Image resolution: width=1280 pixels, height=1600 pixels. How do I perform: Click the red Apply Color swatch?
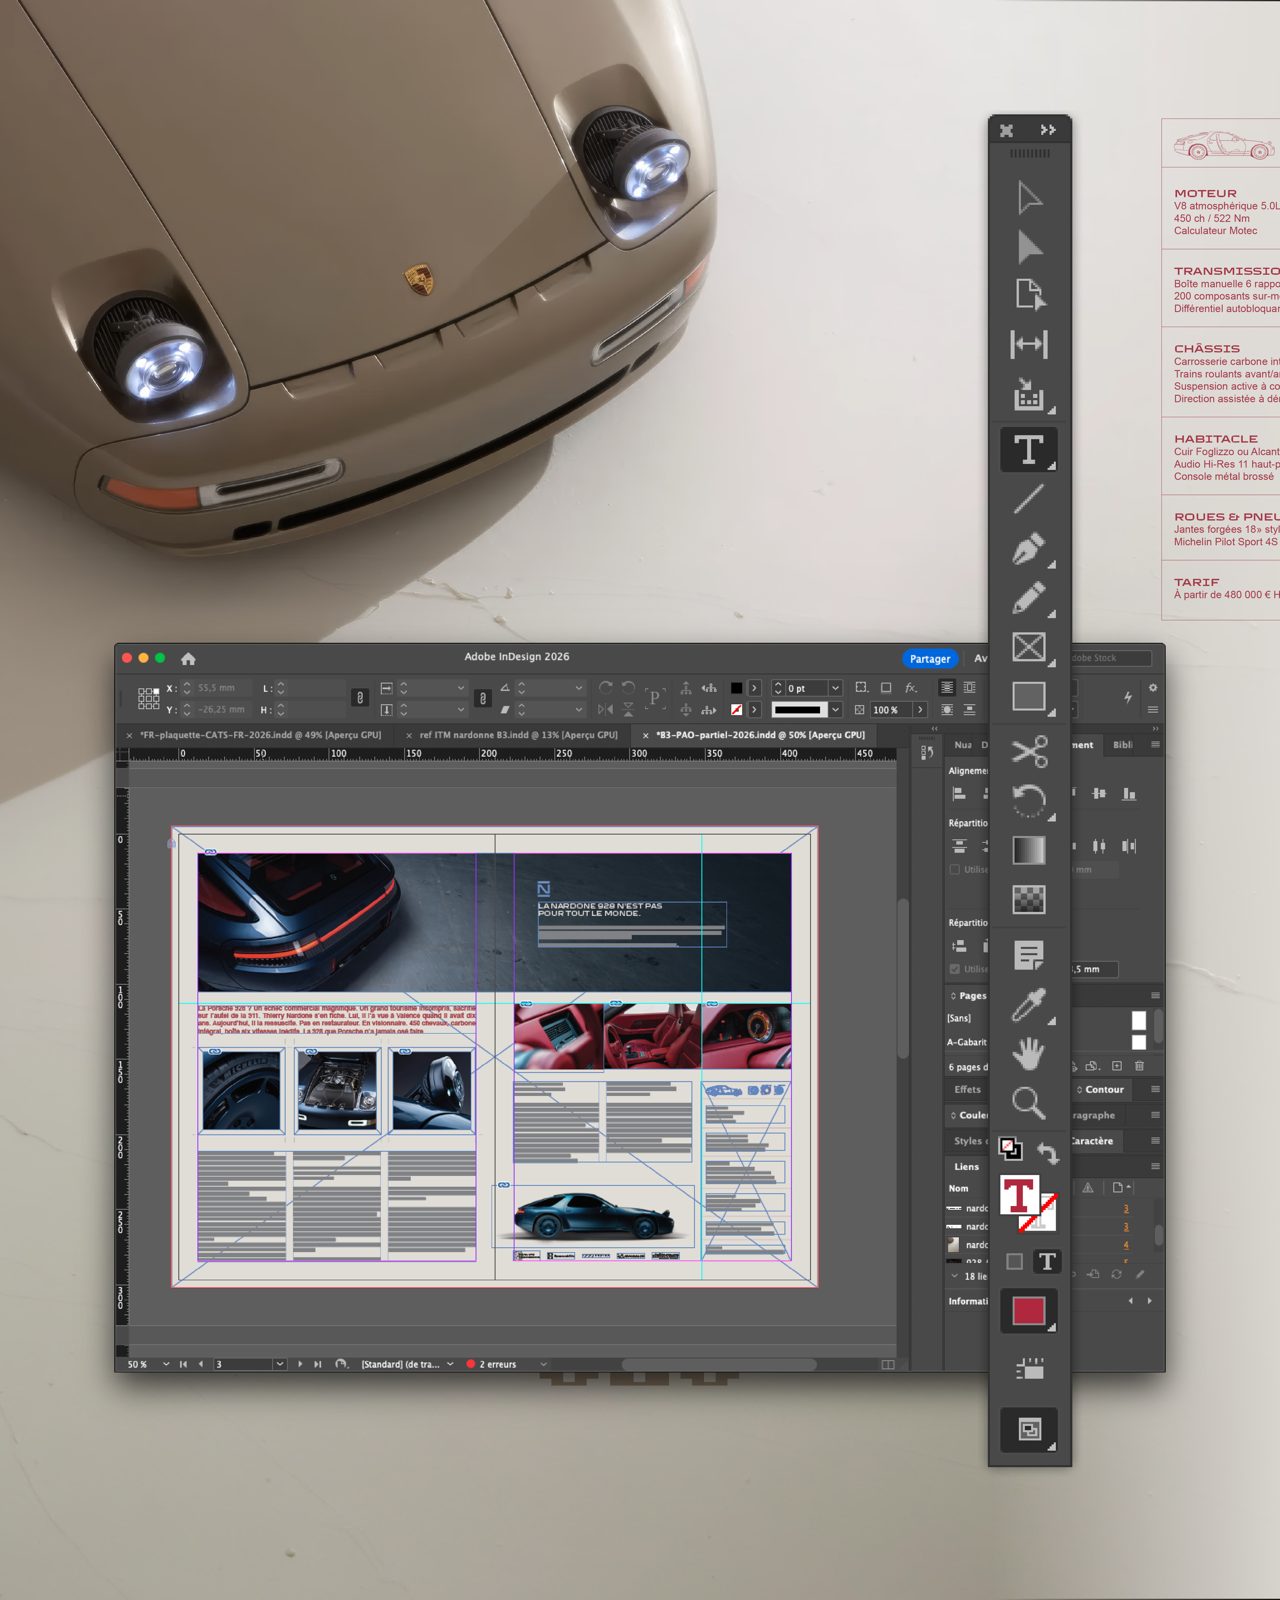[1029, 1311]
